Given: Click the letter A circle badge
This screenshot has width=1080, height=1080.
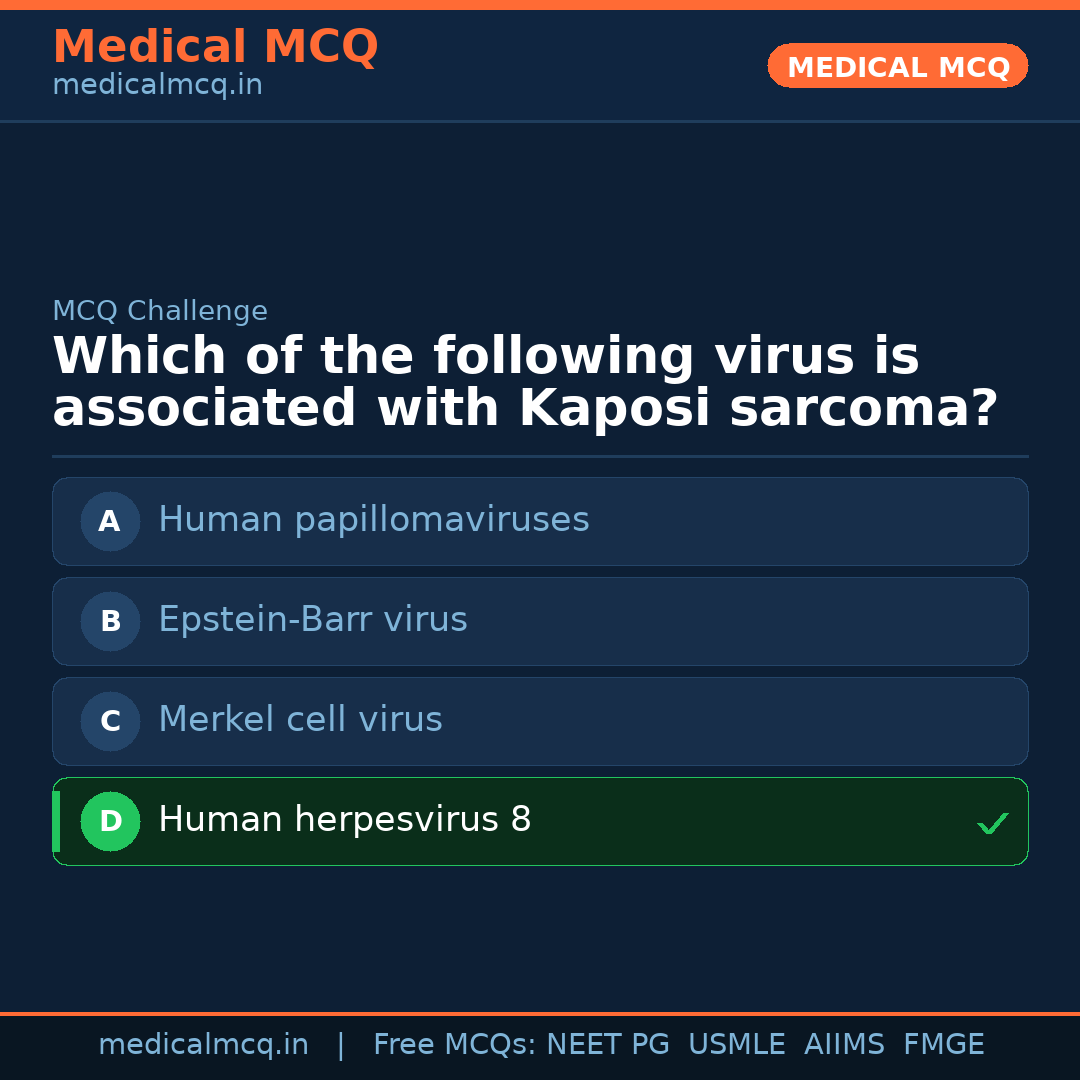Looking at the screenshot, I should click(110, 521).
